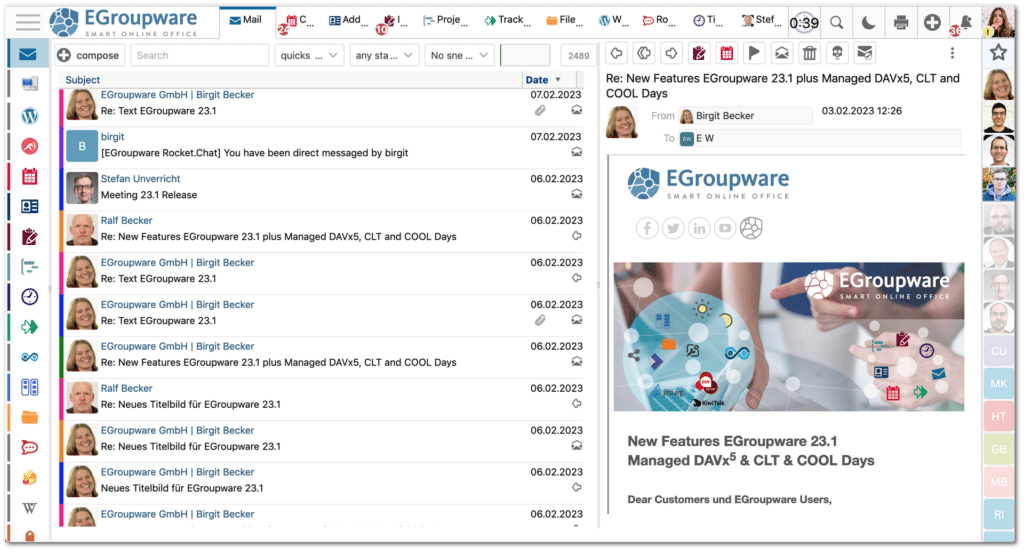Click the add plus icon in top bar
This screenshot has width=1024, height=556.
[x=933, y=23]
